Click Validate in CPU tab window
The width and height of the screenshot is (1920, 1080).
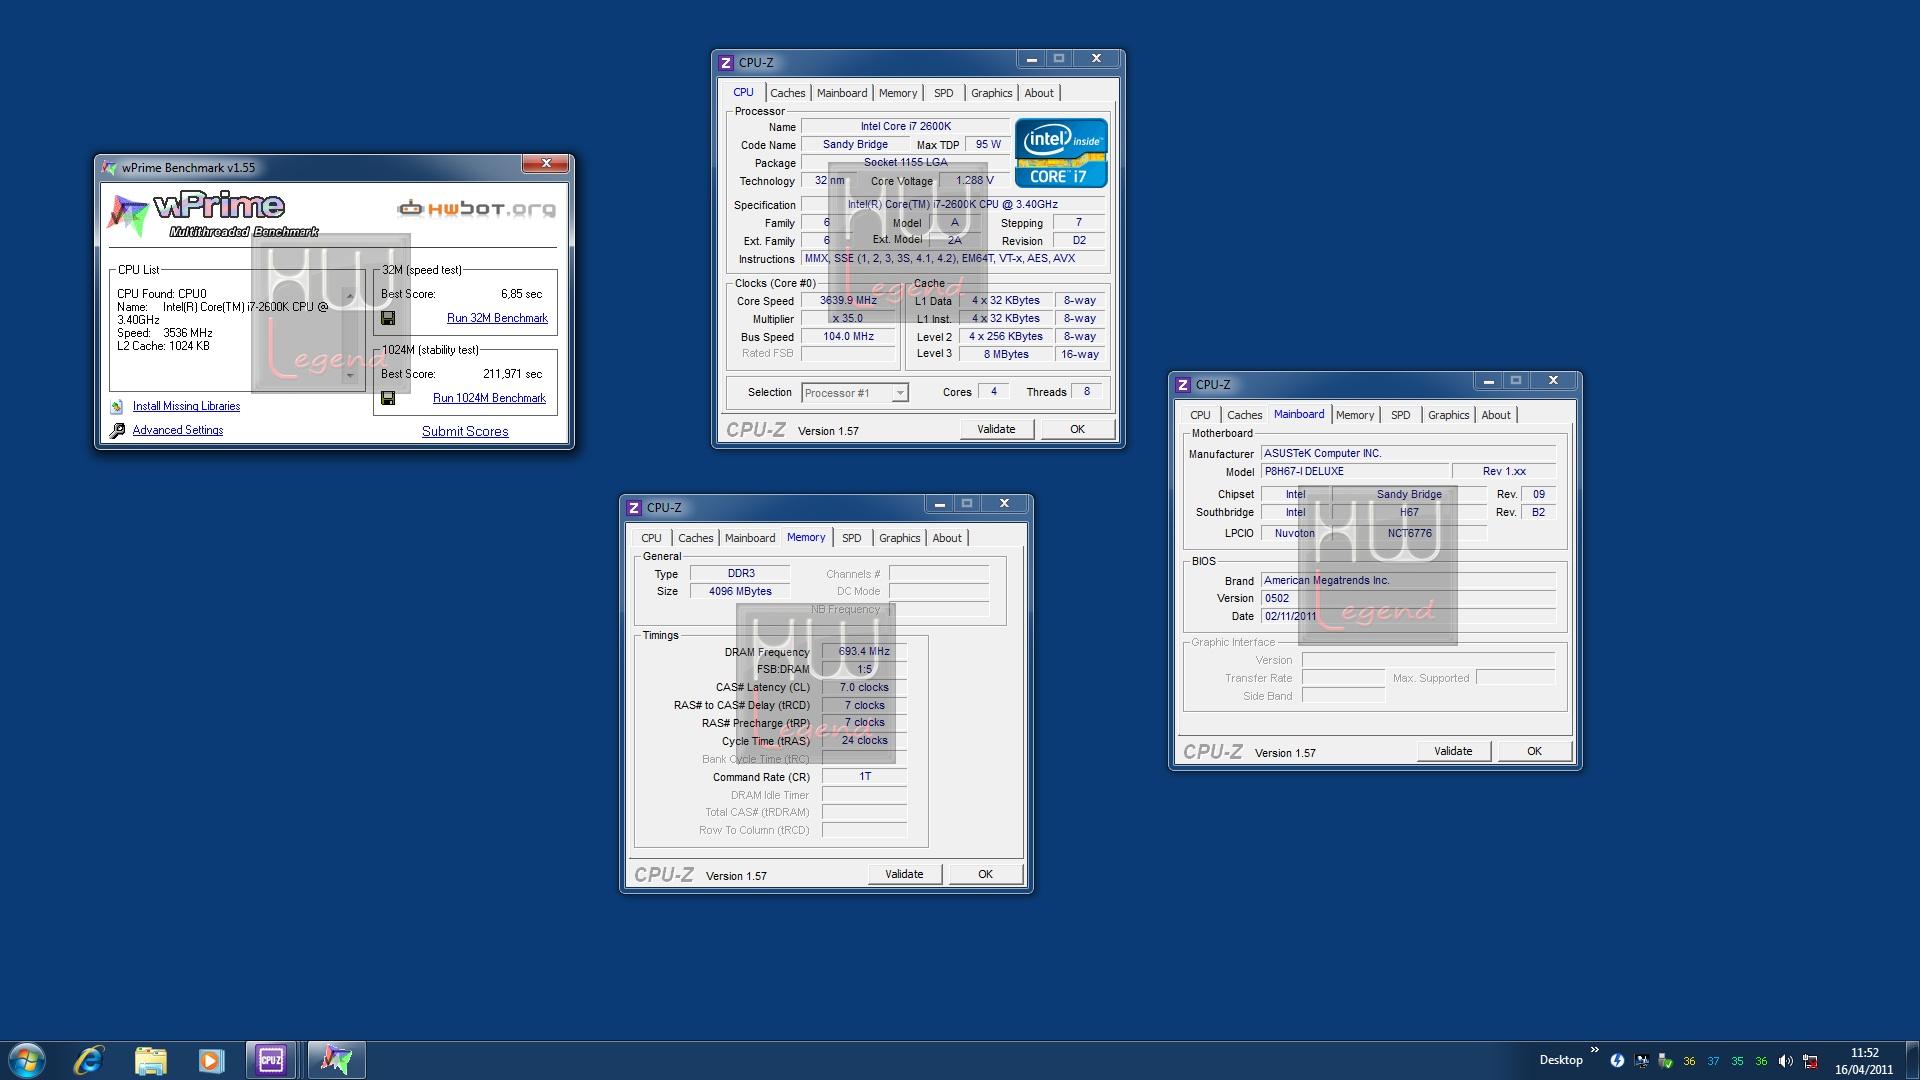click(996, 429)
